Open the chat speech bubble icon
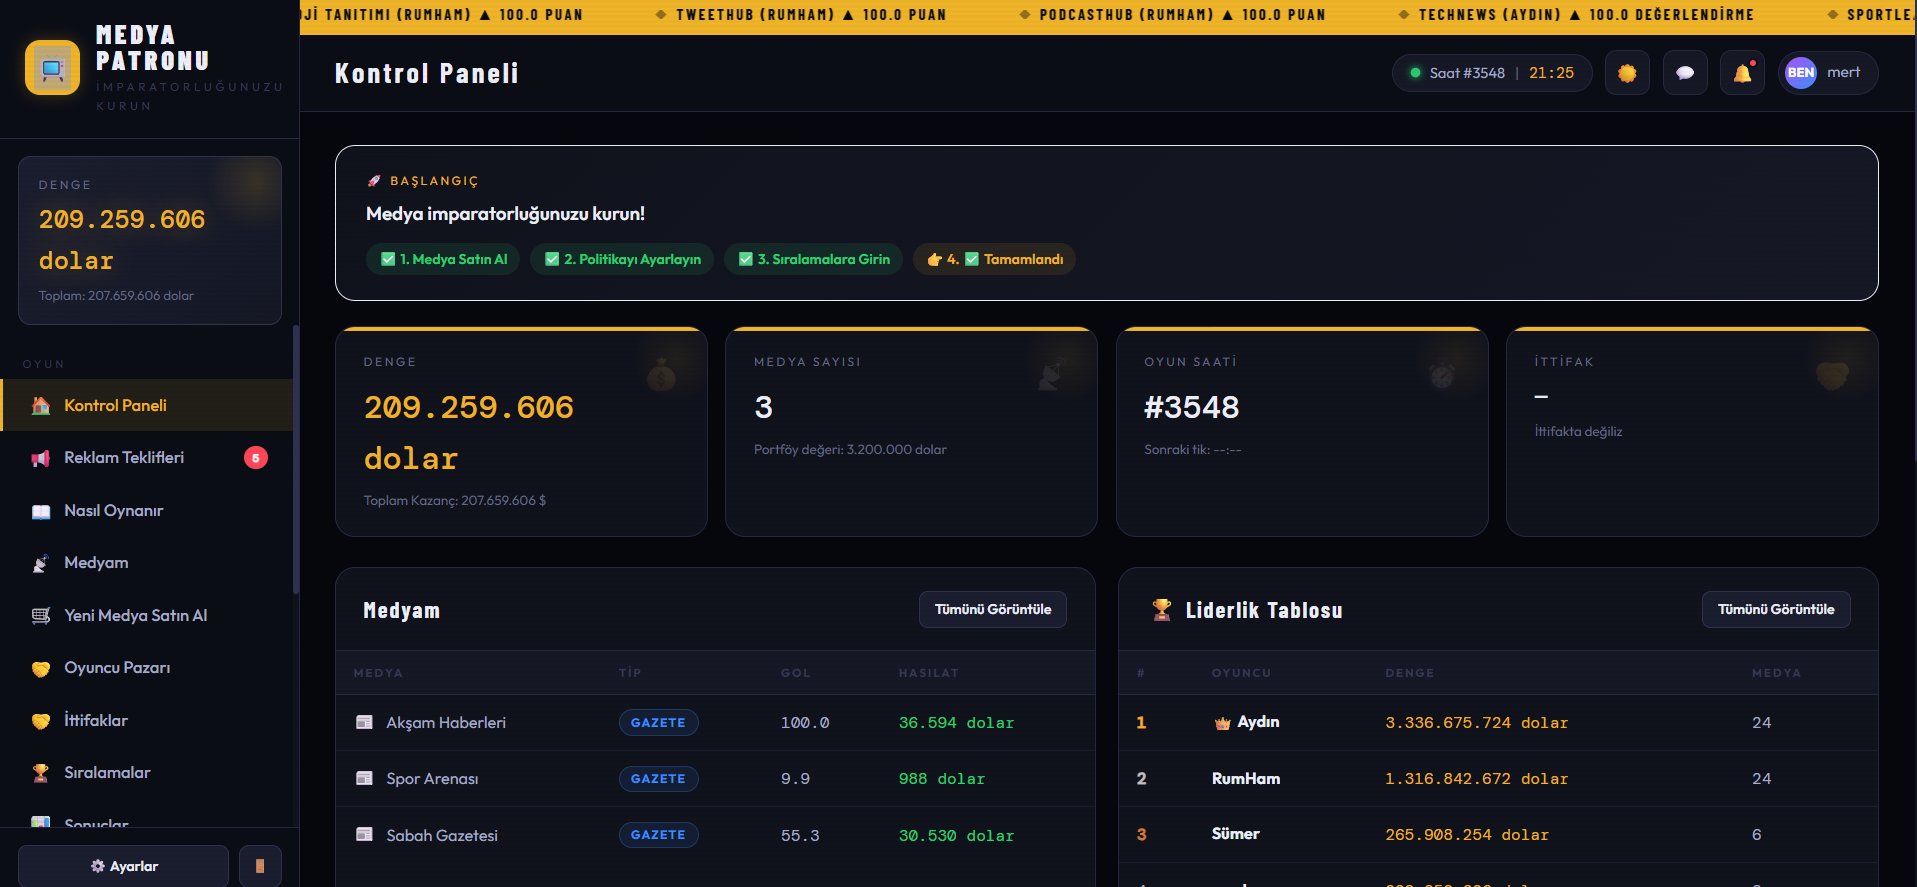The width and height of the screenshot is (1917, 887). coord(1685,73)
